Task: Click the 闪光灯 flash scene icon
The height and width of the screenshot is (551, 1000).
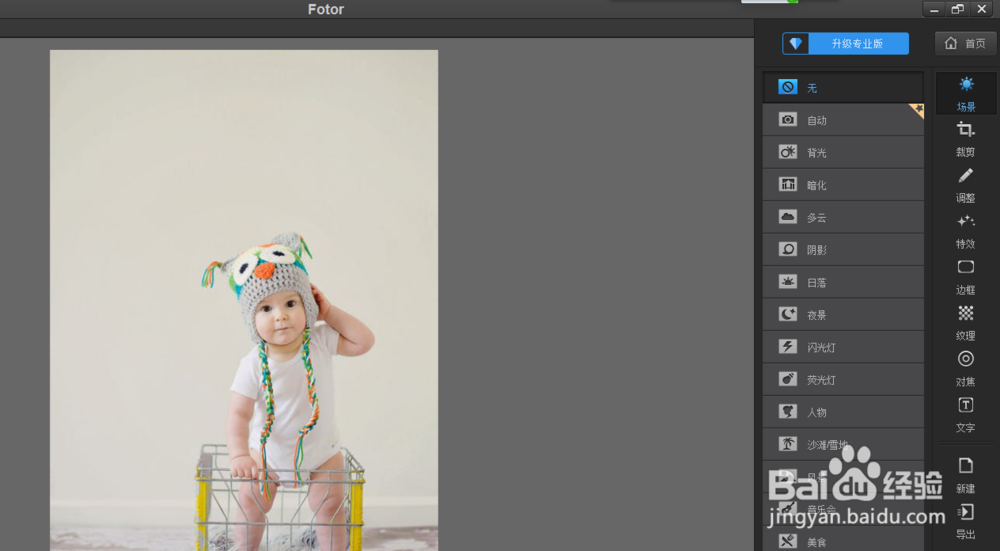Action: click(788, 346)
